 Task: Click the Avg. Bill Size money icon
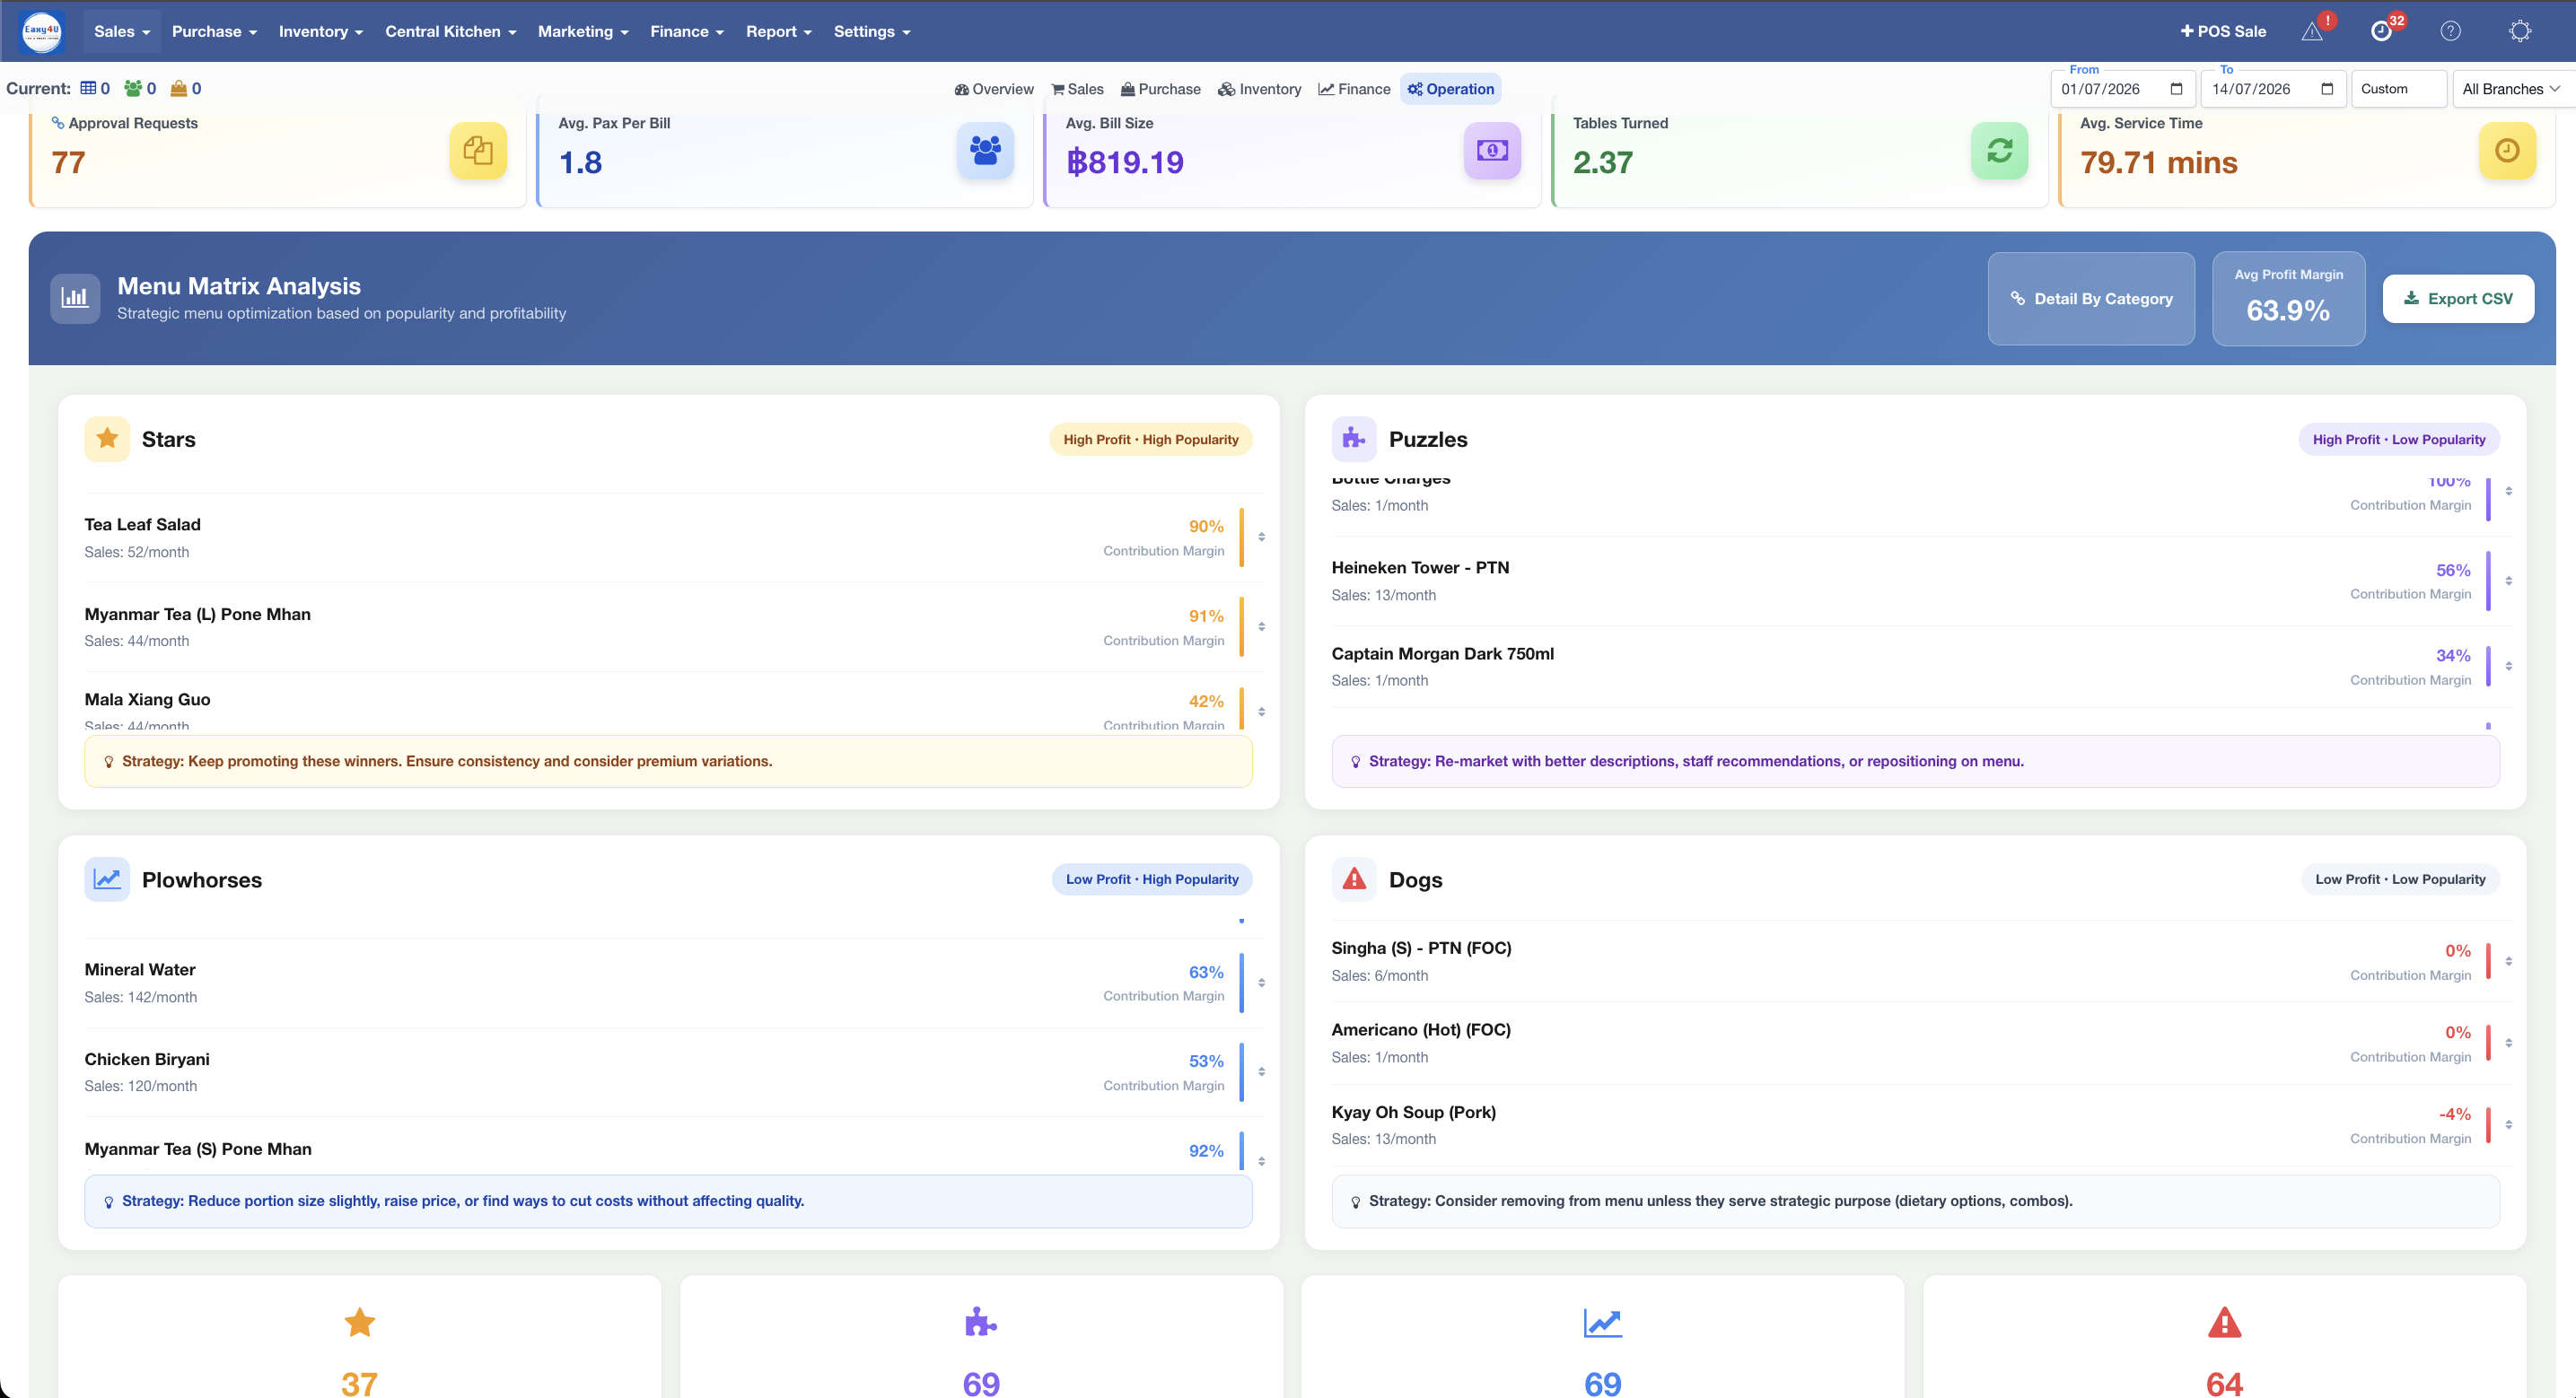[1492, 151]
